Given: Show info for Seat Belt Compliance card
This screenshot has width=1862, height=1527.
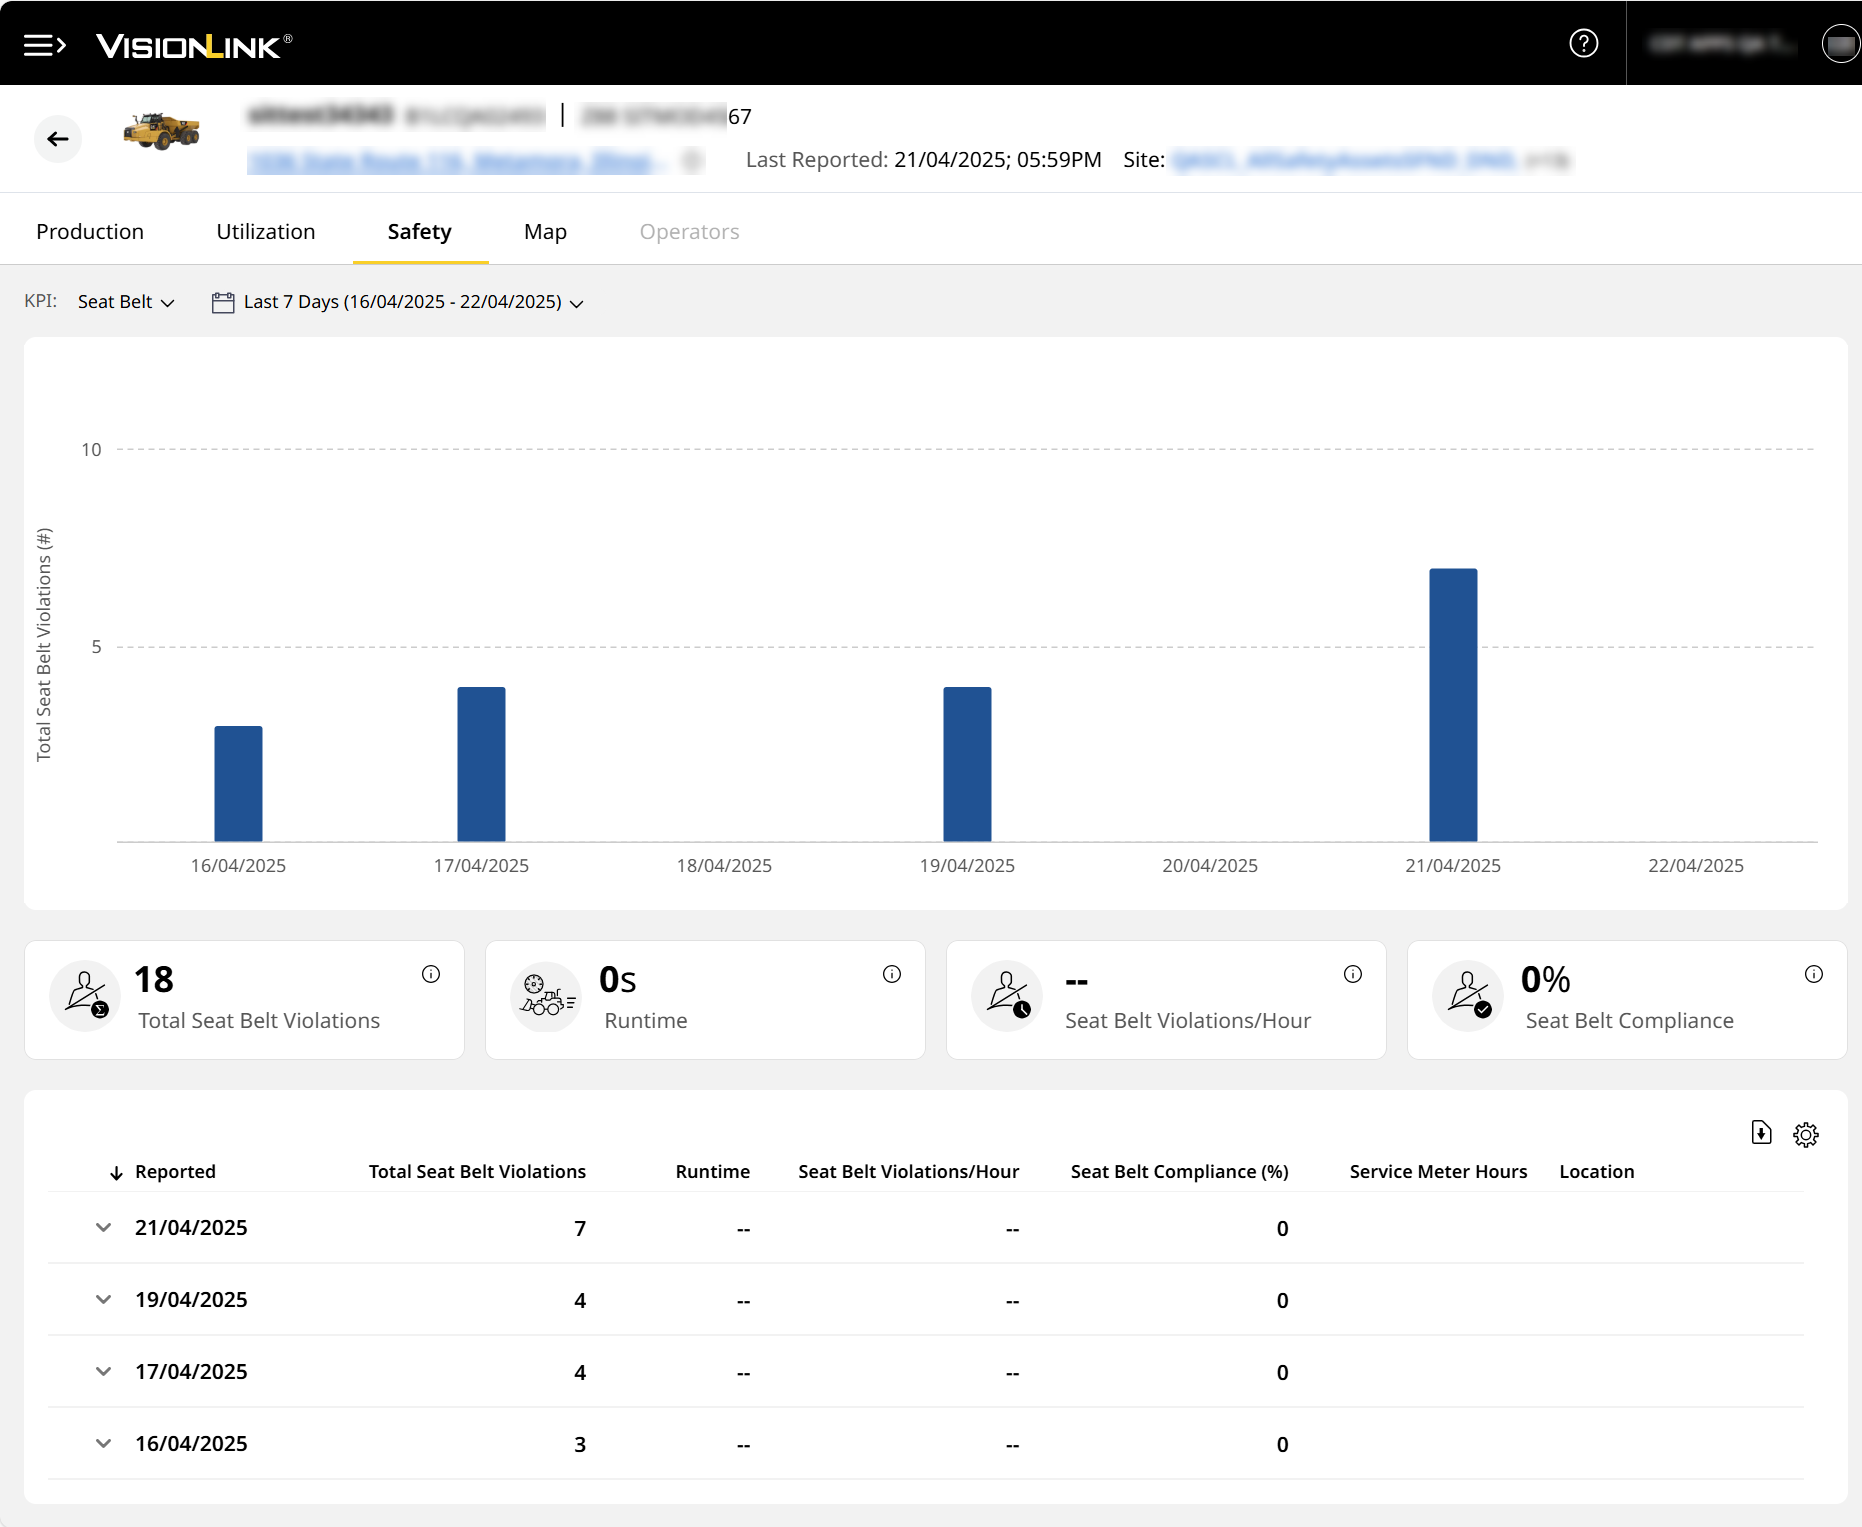Looking at the screenshot, I should point(1813,974).
